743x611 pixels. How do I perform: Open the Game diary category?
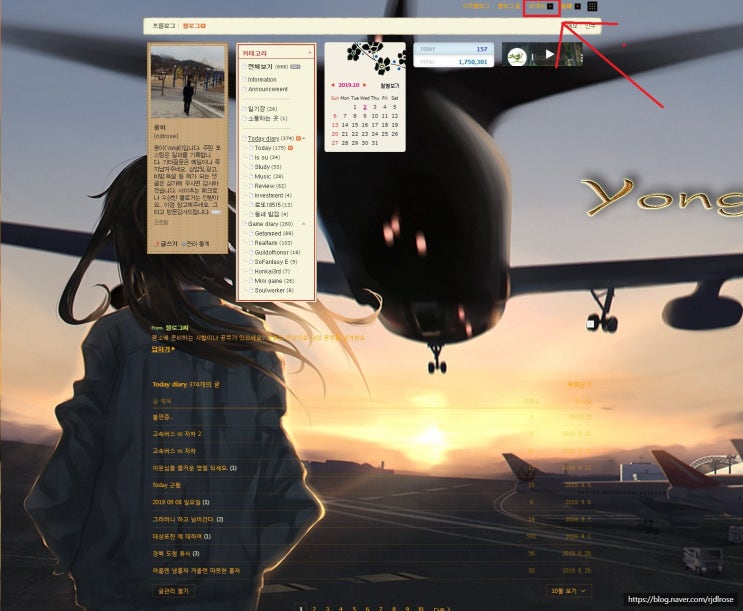pos(263,224)
